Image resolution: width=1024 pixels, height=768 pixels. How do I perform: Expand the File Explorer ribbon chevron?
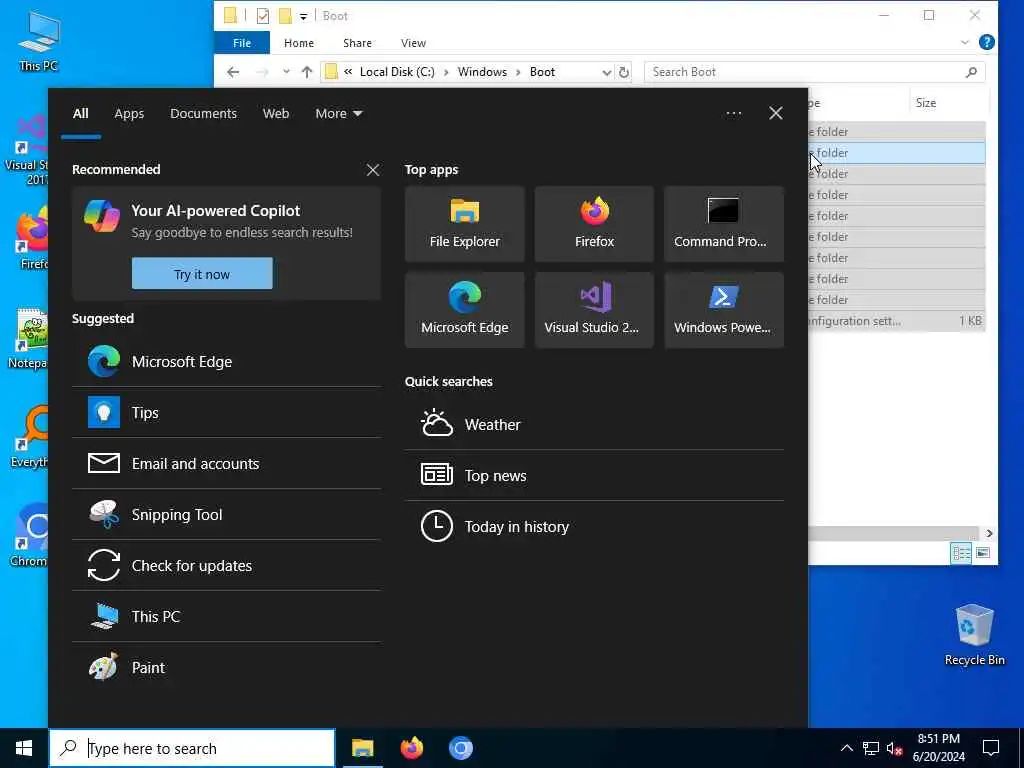coord(965,42)
